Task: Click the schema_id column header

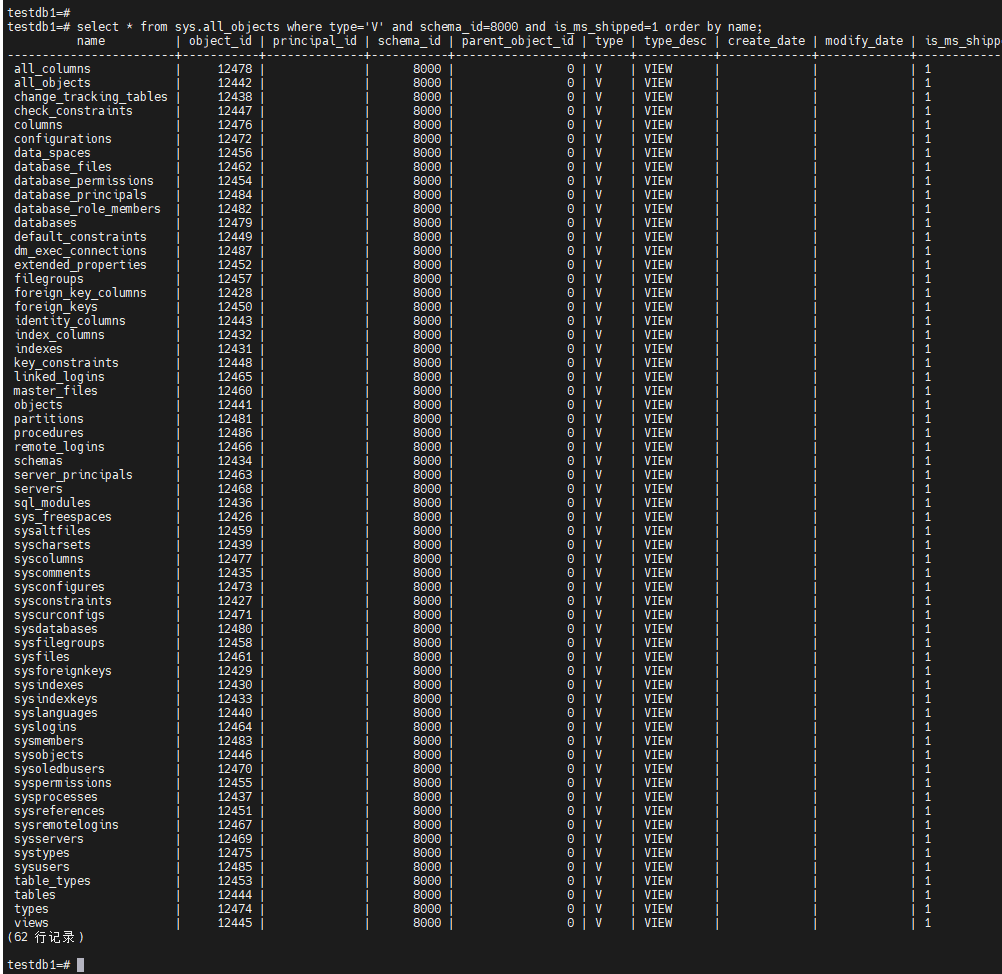Action: point(409,41)
